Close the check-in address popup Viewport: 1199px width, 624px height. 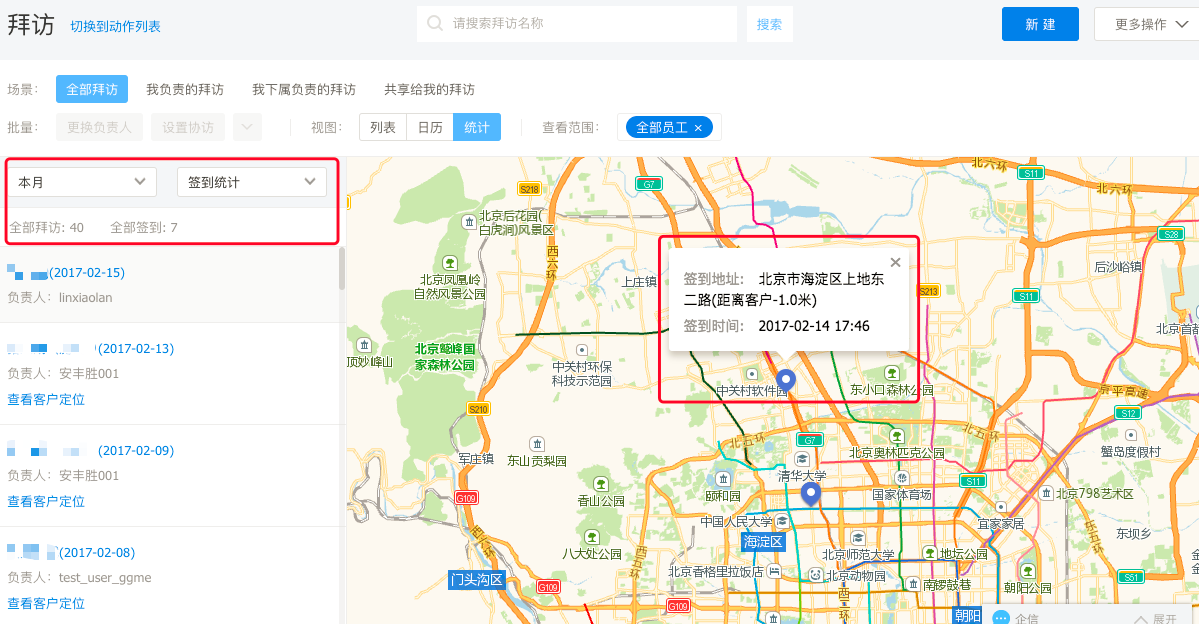tap(895, 262)
